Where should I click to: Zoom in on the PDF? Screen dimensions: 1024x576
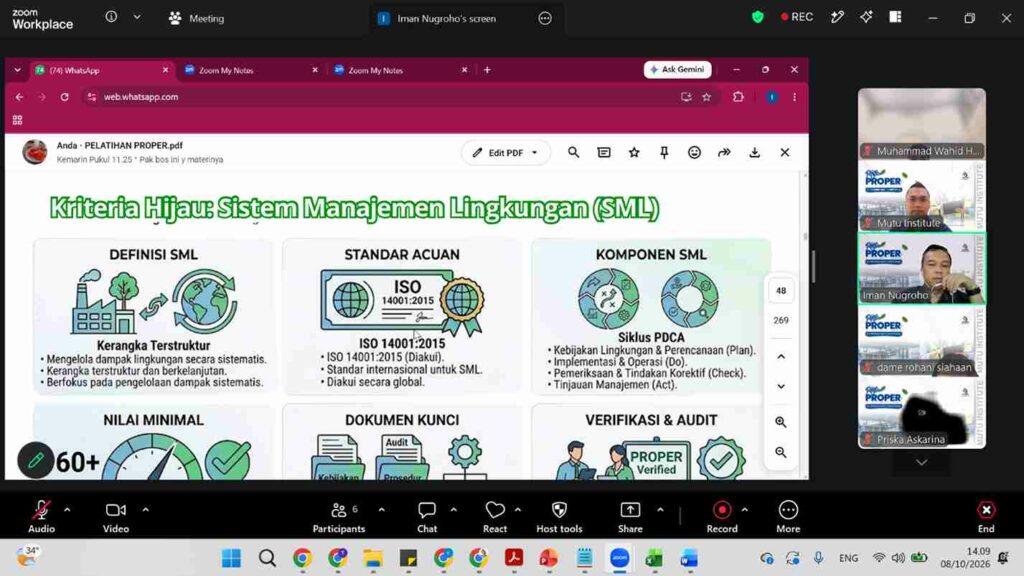click(x=781, y=422)
